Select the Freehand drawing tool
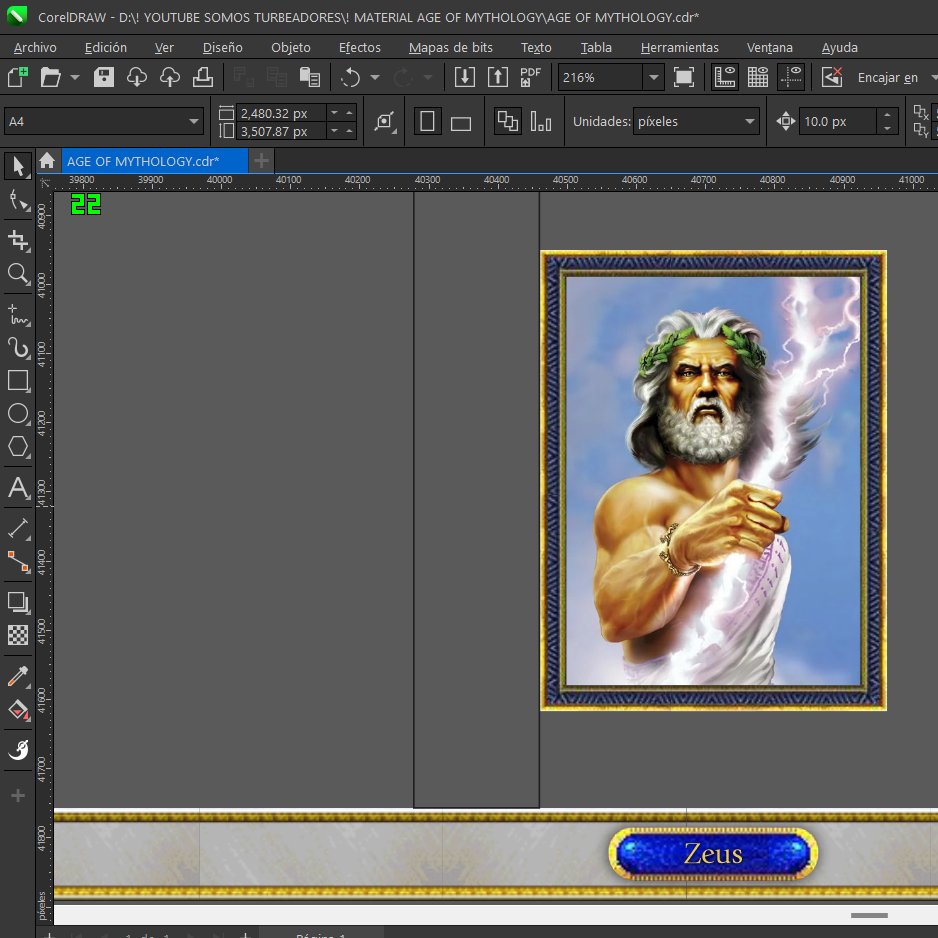938x938 pixels. click(18, 314)
